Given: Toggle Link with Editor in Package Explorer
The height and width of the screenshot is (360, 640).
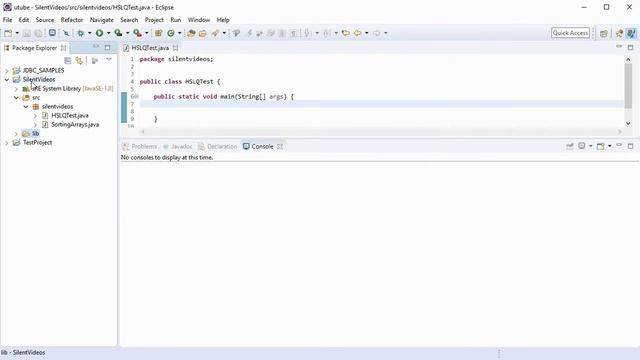Looking at the screenshot, I should click(x=79, y=60).
